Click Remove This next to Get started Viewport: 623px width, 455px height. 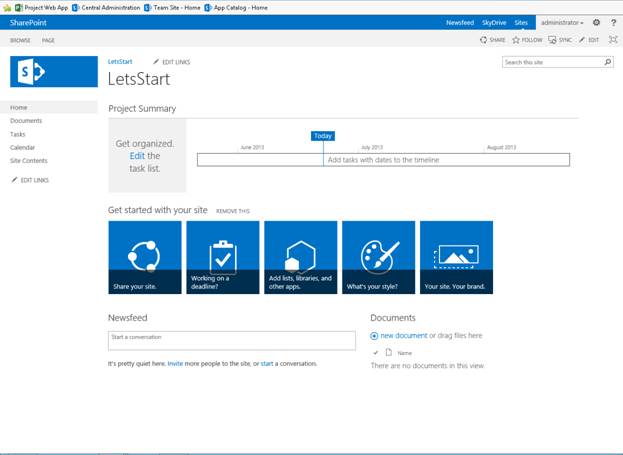[233, 211]
